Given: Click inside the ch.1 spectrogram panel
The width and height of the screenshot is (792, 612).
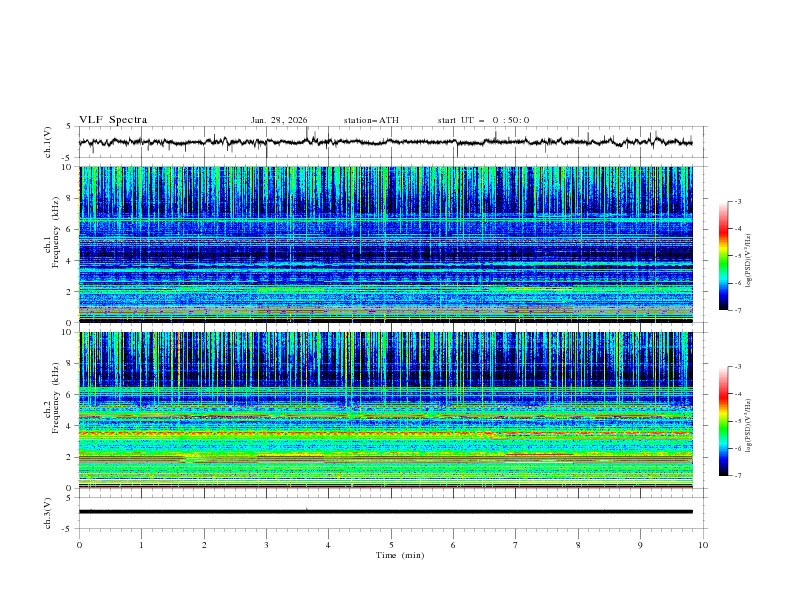Looking at the screenshot, I should 386,244.
